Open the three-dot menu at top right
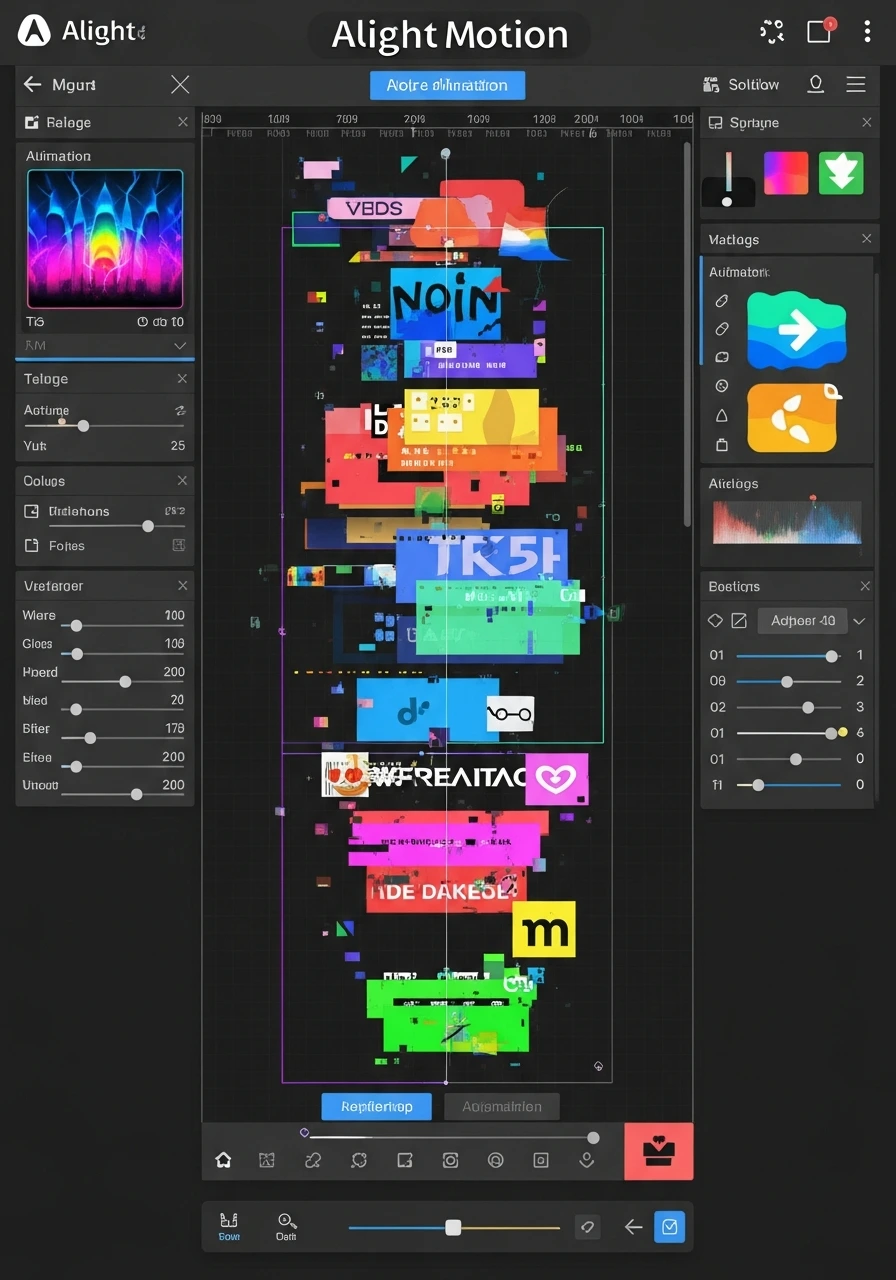Screen dimensions: 896x1280 click(x=866, y=31)
